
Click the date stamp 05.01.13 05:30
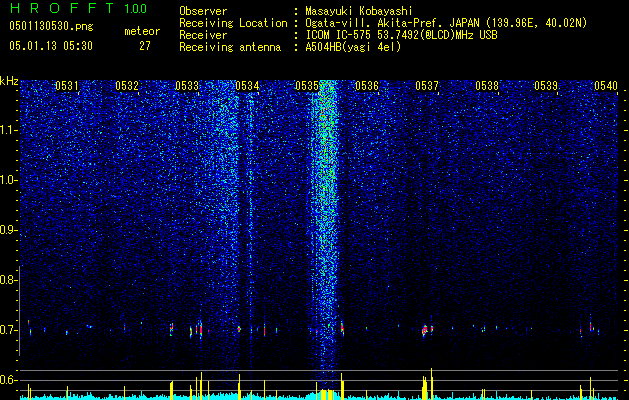pyautogui.click(x=51, y=46)
